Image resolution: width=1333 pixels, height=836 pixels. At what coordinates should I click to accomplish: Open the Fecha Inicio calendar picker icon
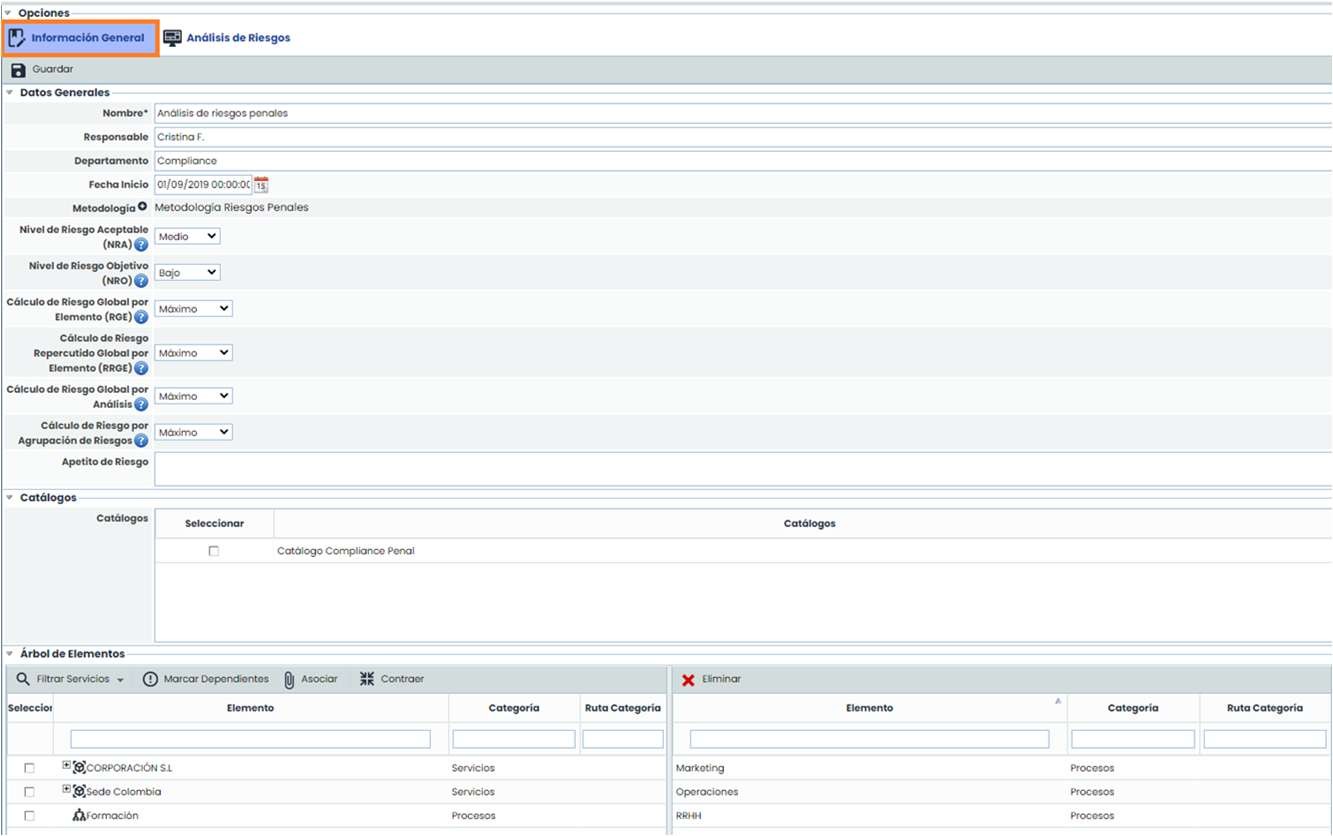pyautogui.click(x=261, y=185)
